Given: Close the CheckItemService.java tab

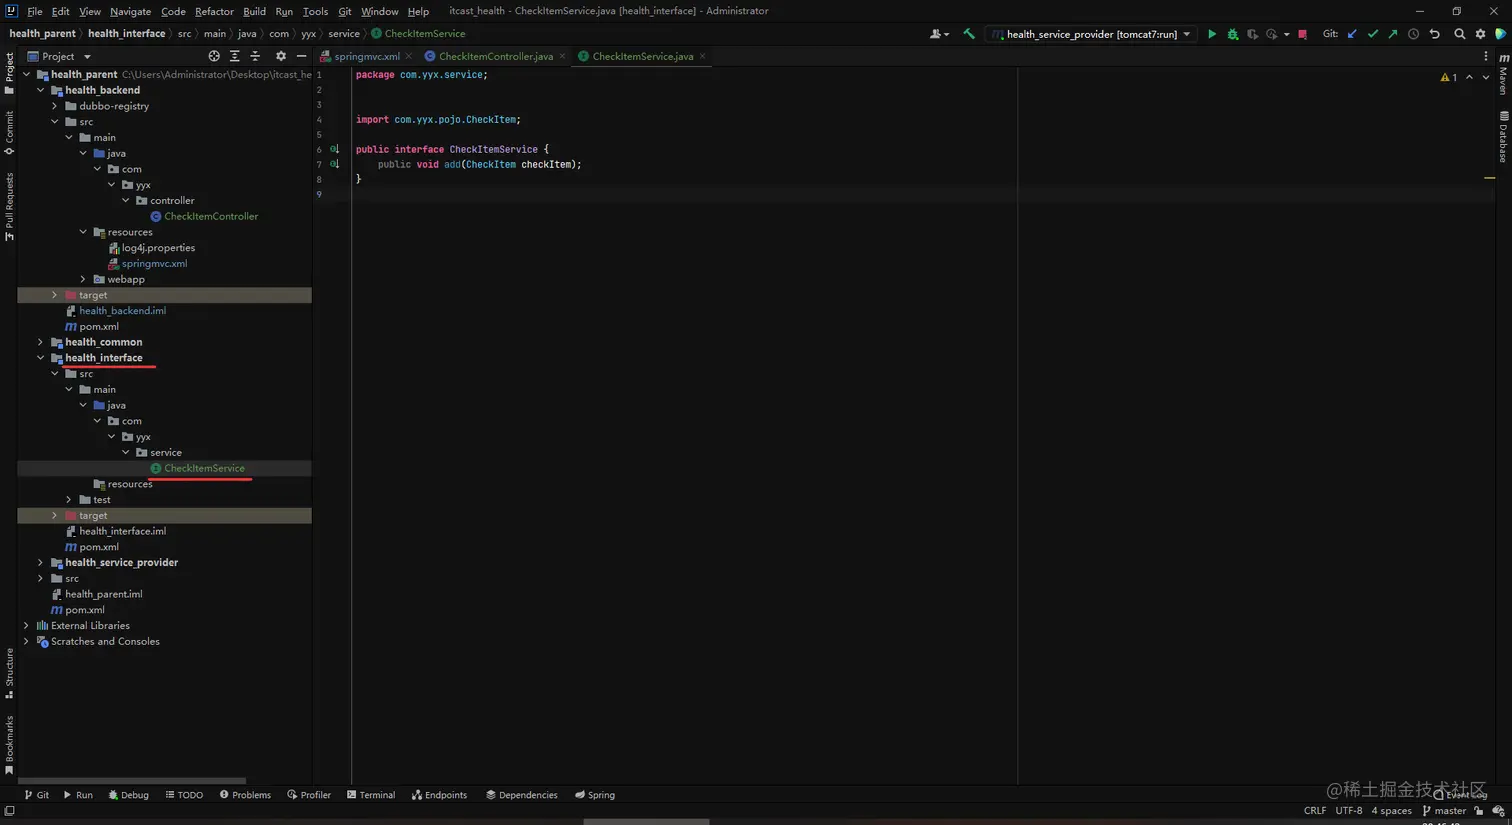Looking at the screenshot, I should pos(703,56).
